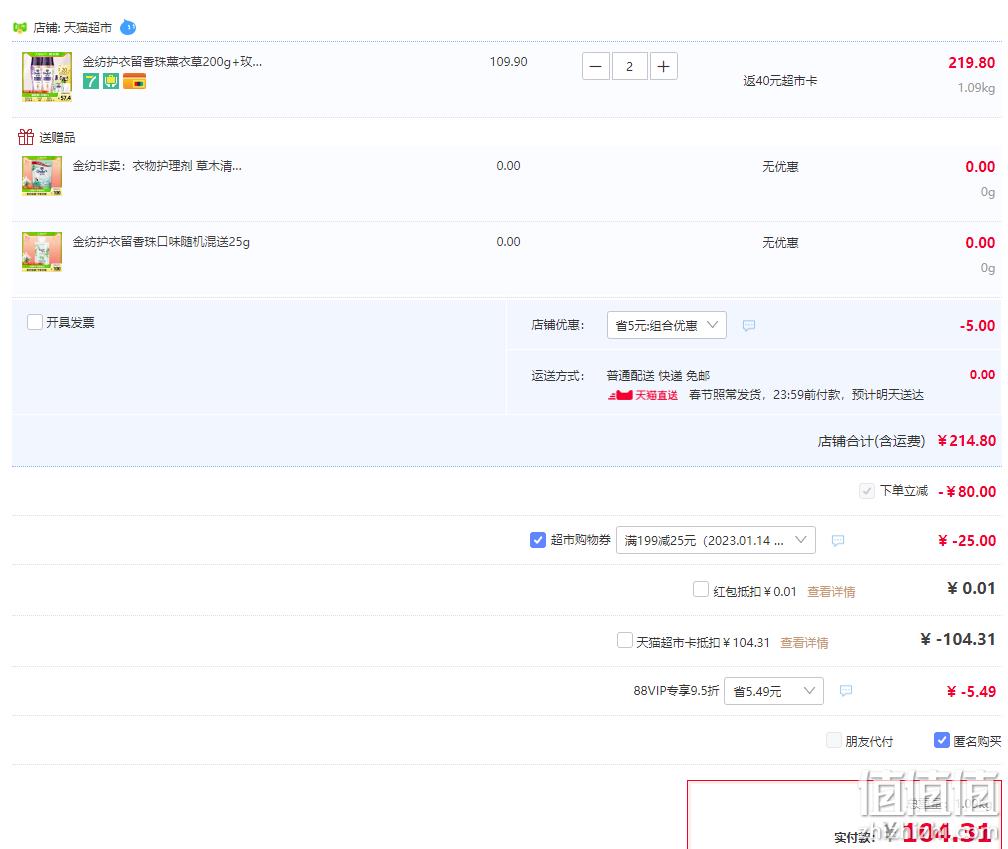Click the -¥80.00 instant discount amount
Image resolution: width=1008 pixels, height=849 pixels.
click(967, 491)
